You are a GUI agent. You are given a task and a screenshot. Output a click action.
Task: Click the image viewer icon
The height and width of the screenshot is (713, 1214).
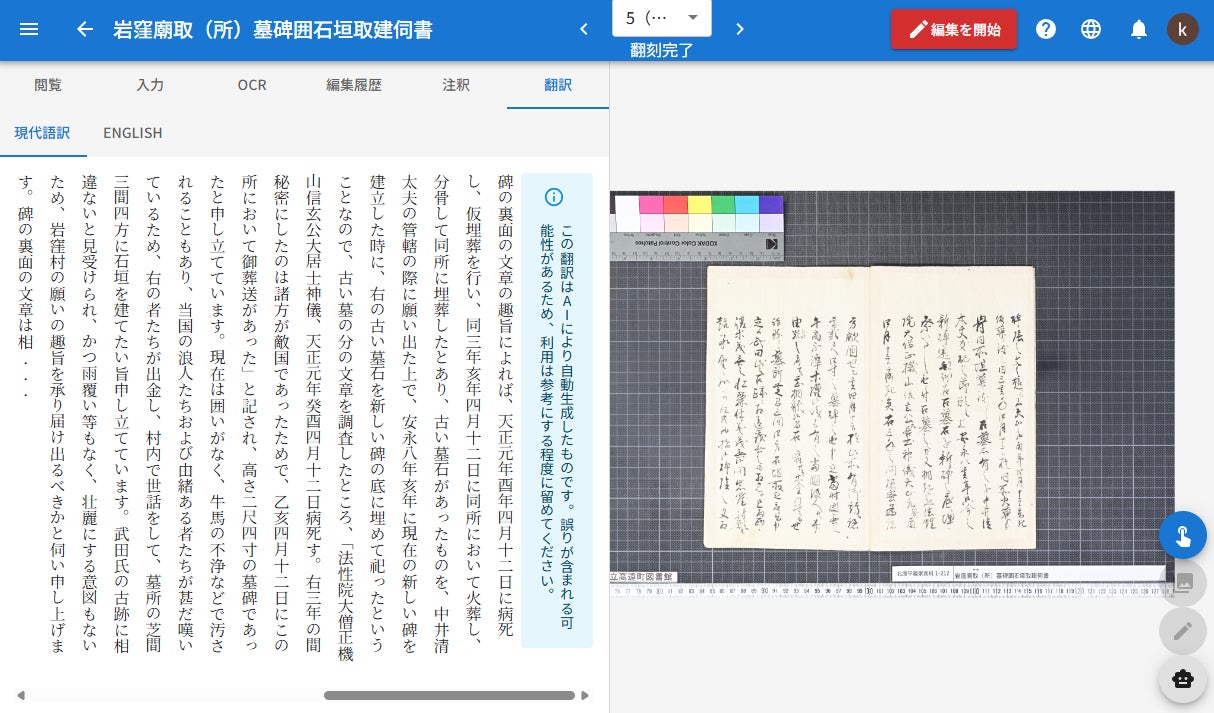(1183, 583)
